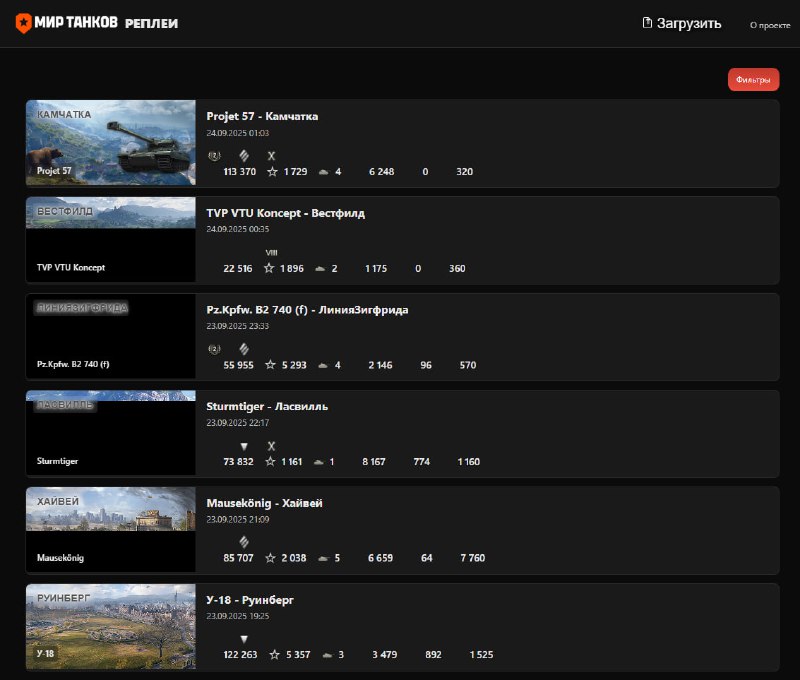
Task: Click the medal badge icon in Projet 57 row
Action: tap(214, 155)
